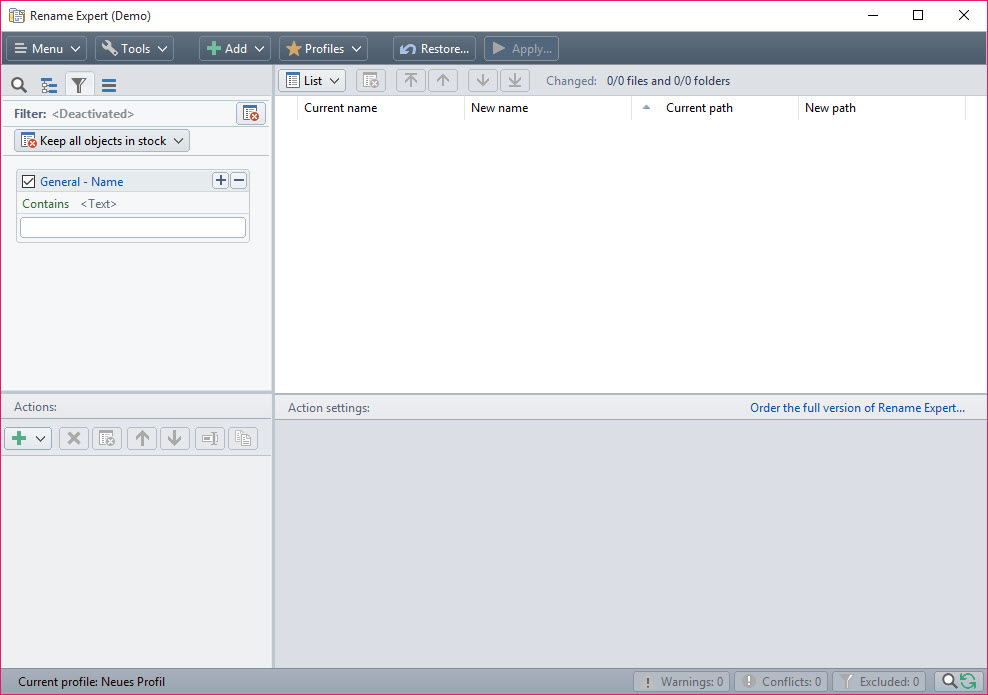Viewport: 988px width, 695px height.
Task: Click Current profile: Neues Profil text
Action: click(x=91, y=682)
